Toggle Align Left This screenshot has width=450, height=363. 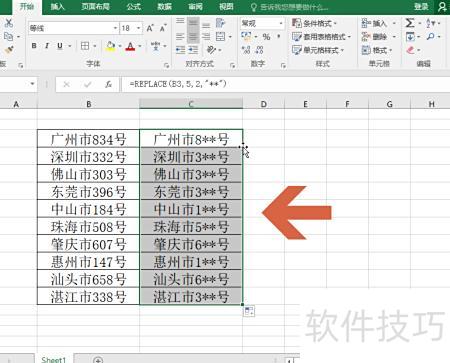coord(180,36)
